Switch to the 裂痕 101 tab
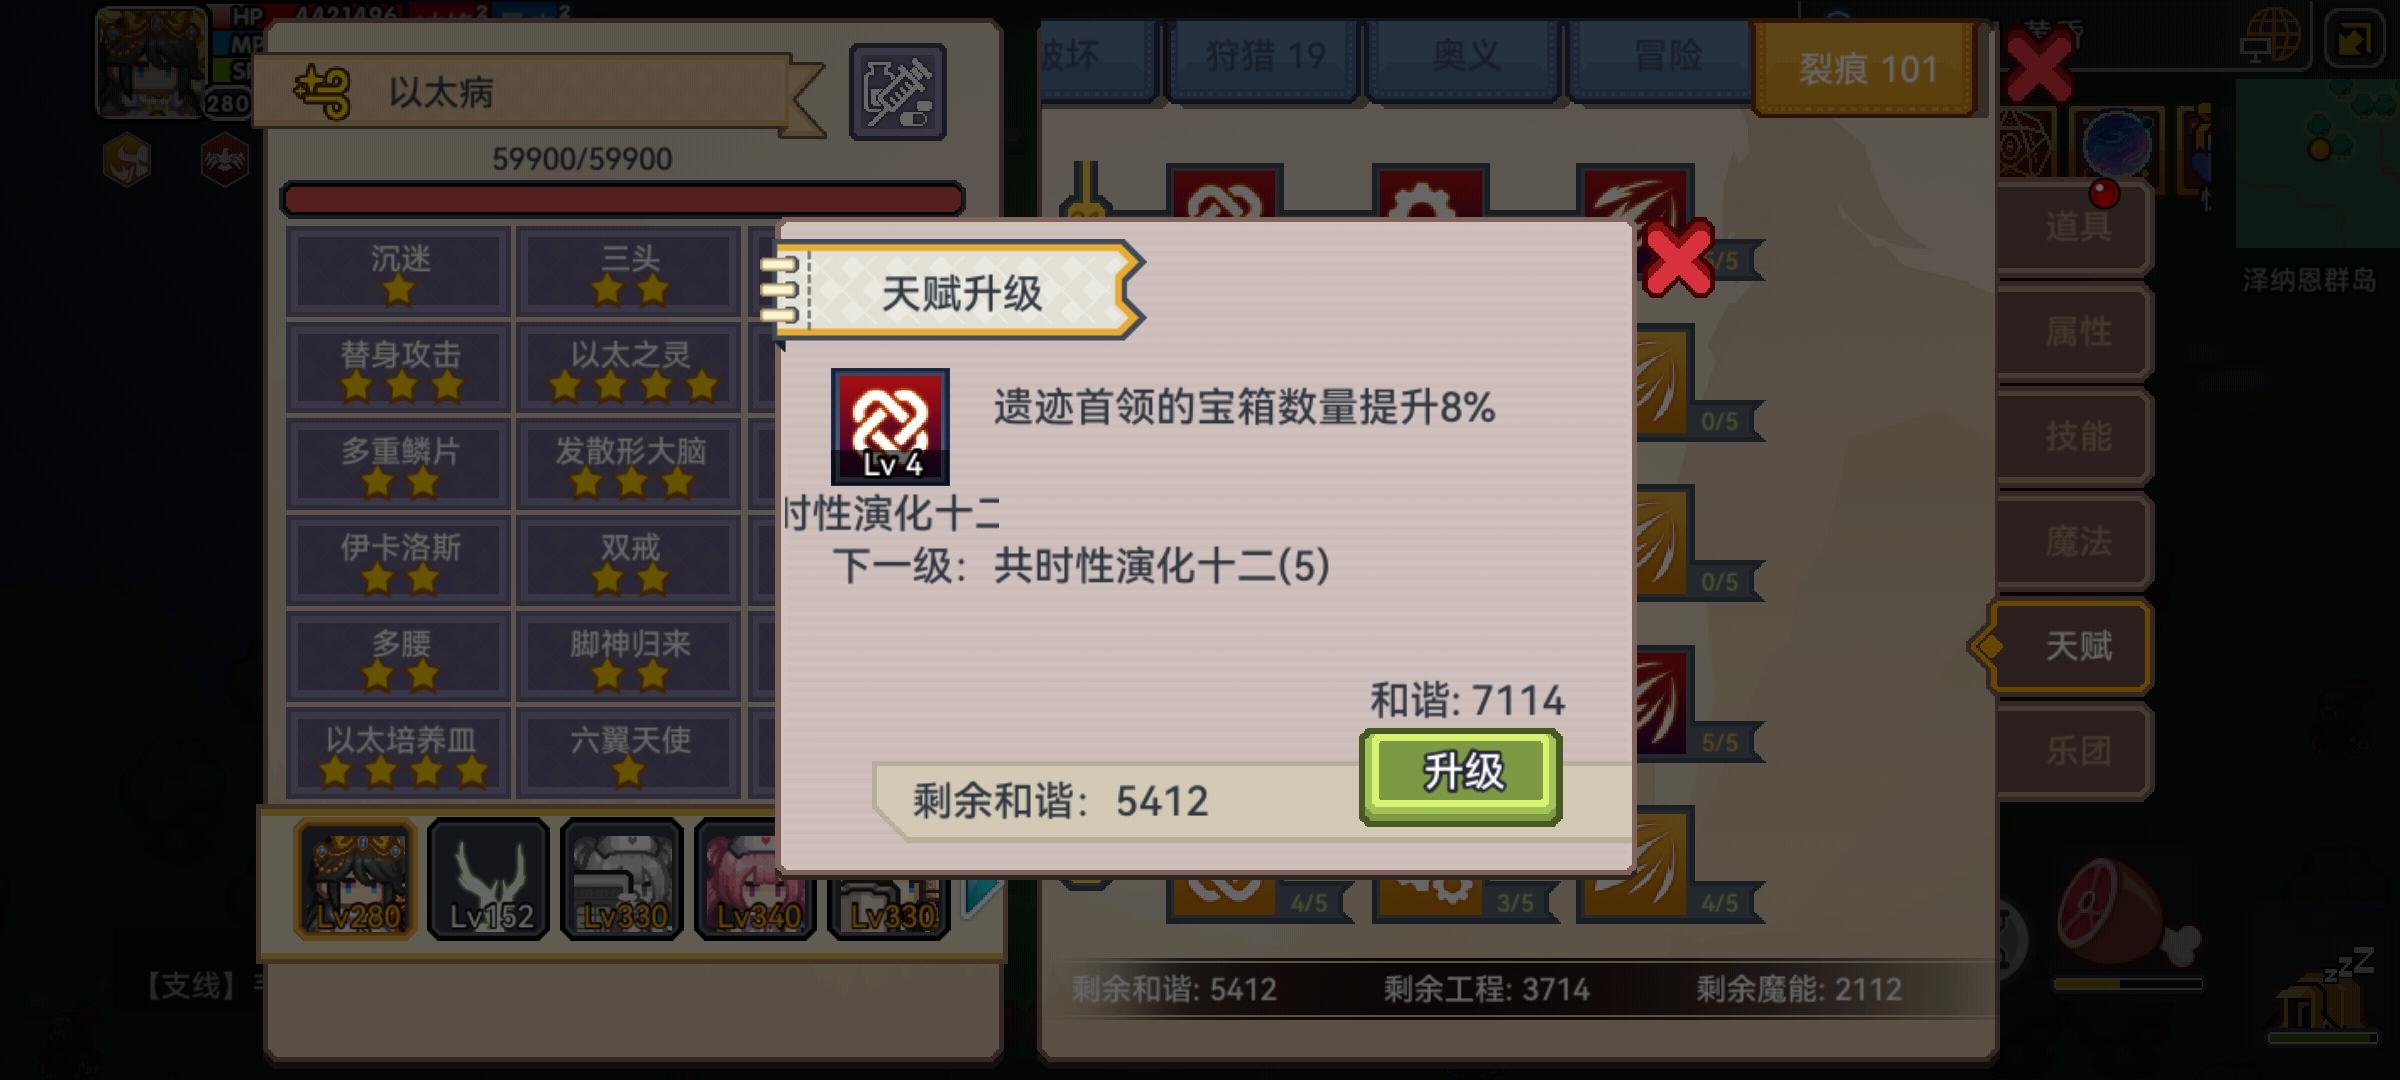 pos(1866,69)
